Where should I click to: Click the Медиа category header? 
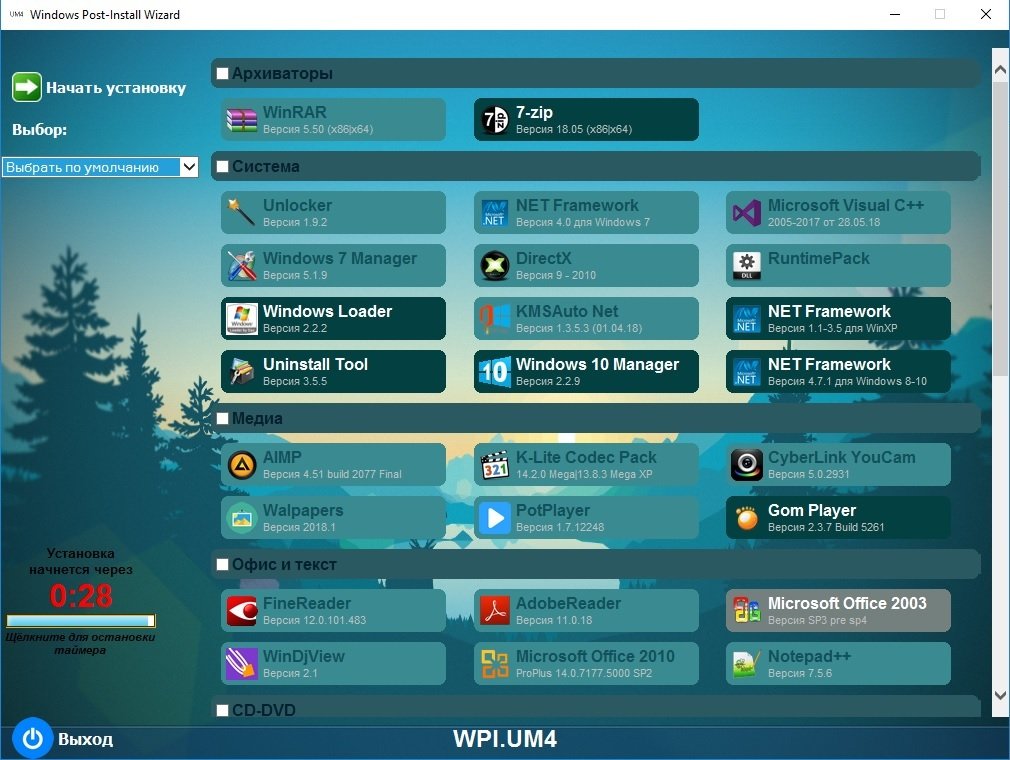[596, 419]
